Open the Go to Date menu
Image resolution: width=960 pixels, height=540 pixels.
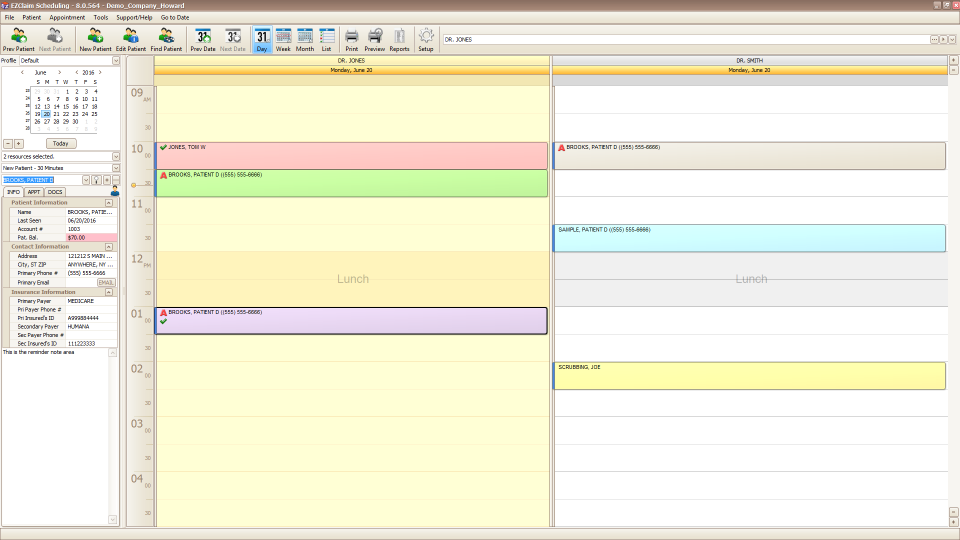(175, 17)
